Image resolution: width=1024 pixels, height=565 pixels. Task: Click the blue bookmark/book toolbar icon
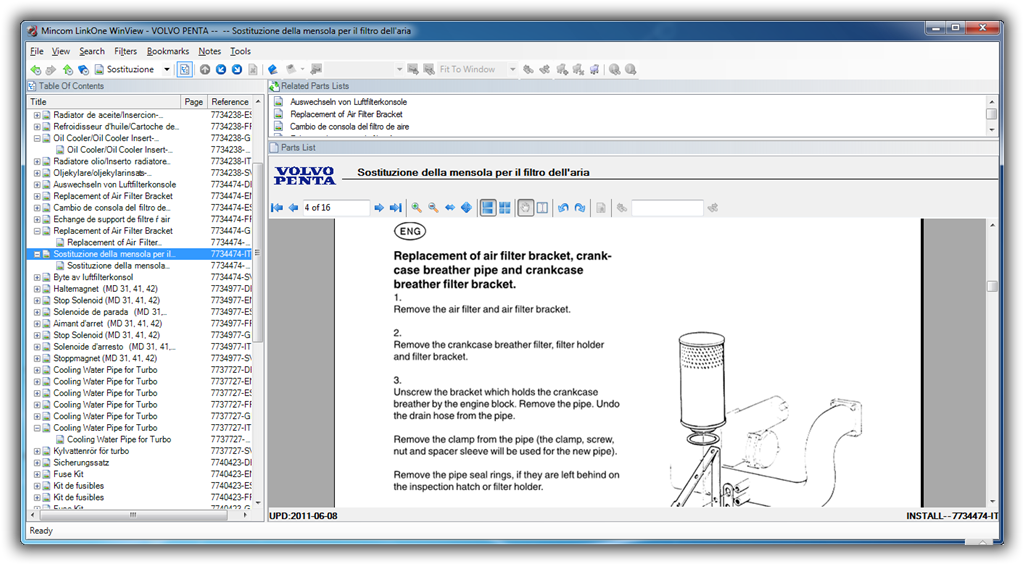273,69
